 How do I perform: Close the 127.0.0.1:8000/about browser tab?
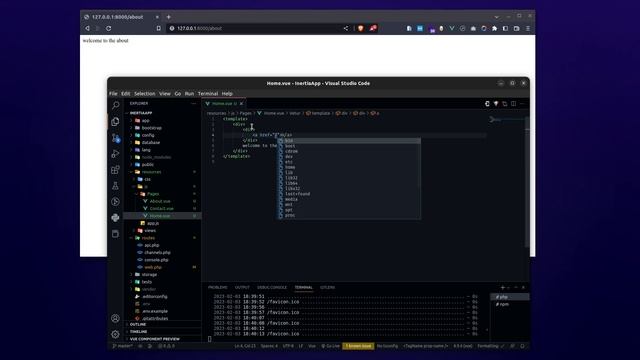coord(157,17)
